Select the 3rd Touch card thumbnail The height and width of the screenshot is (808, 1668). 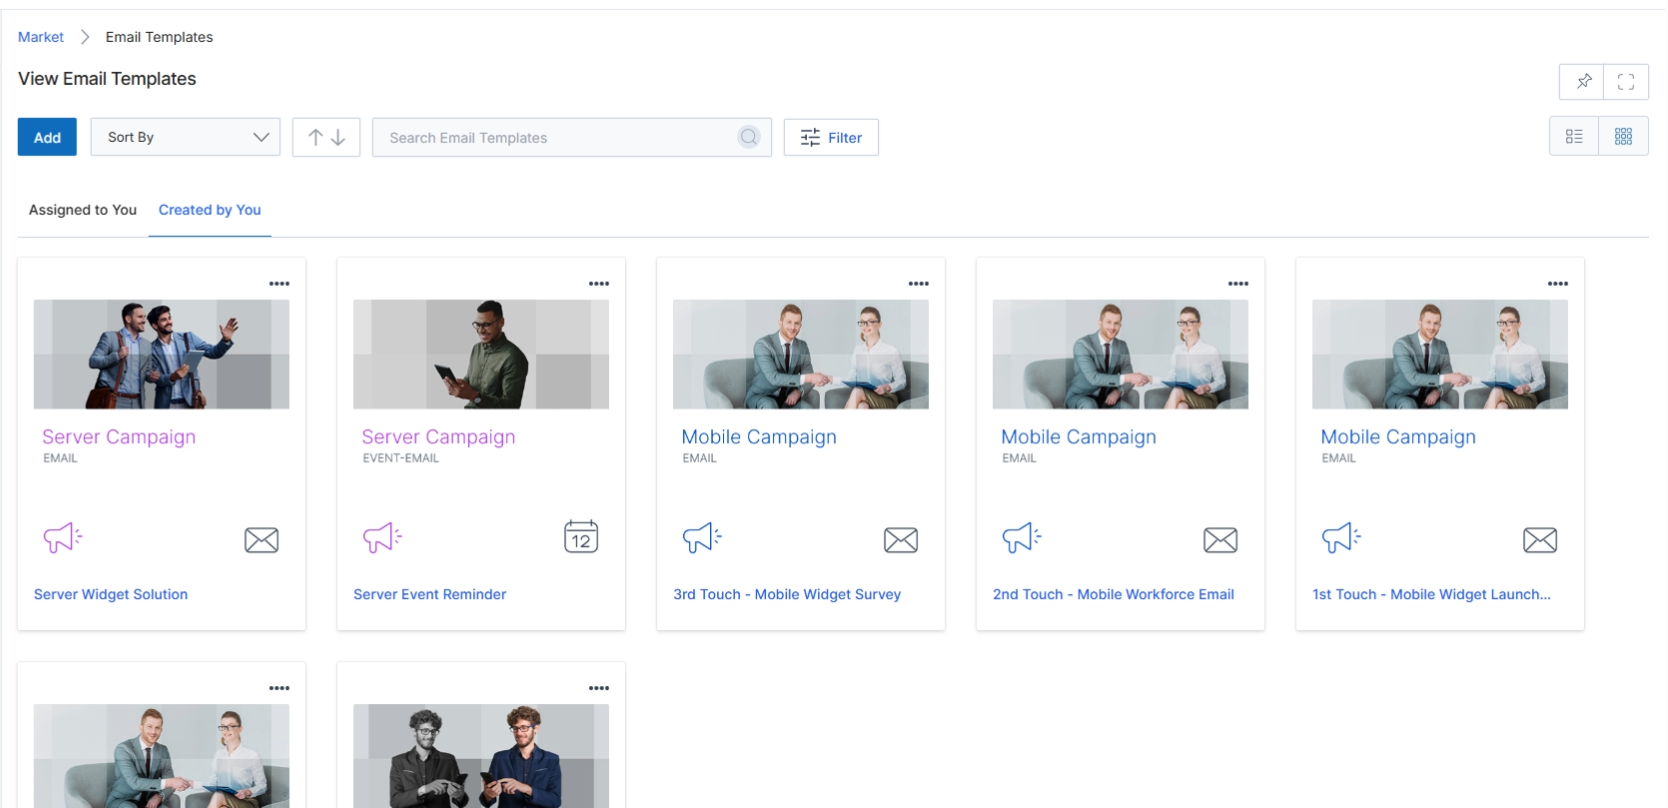[801, 354]
